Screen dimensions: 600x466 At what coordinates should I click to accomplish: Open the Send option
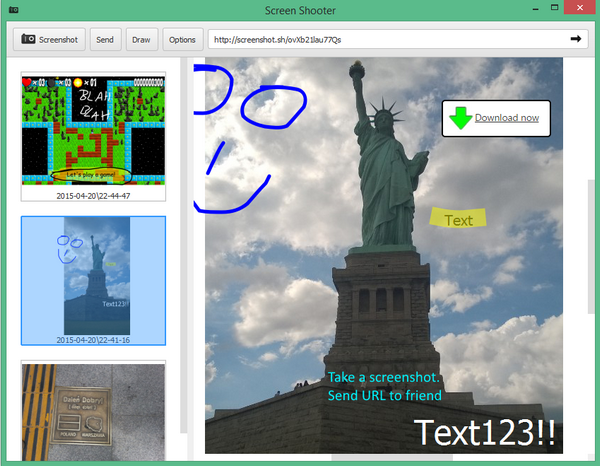point(105,39)
